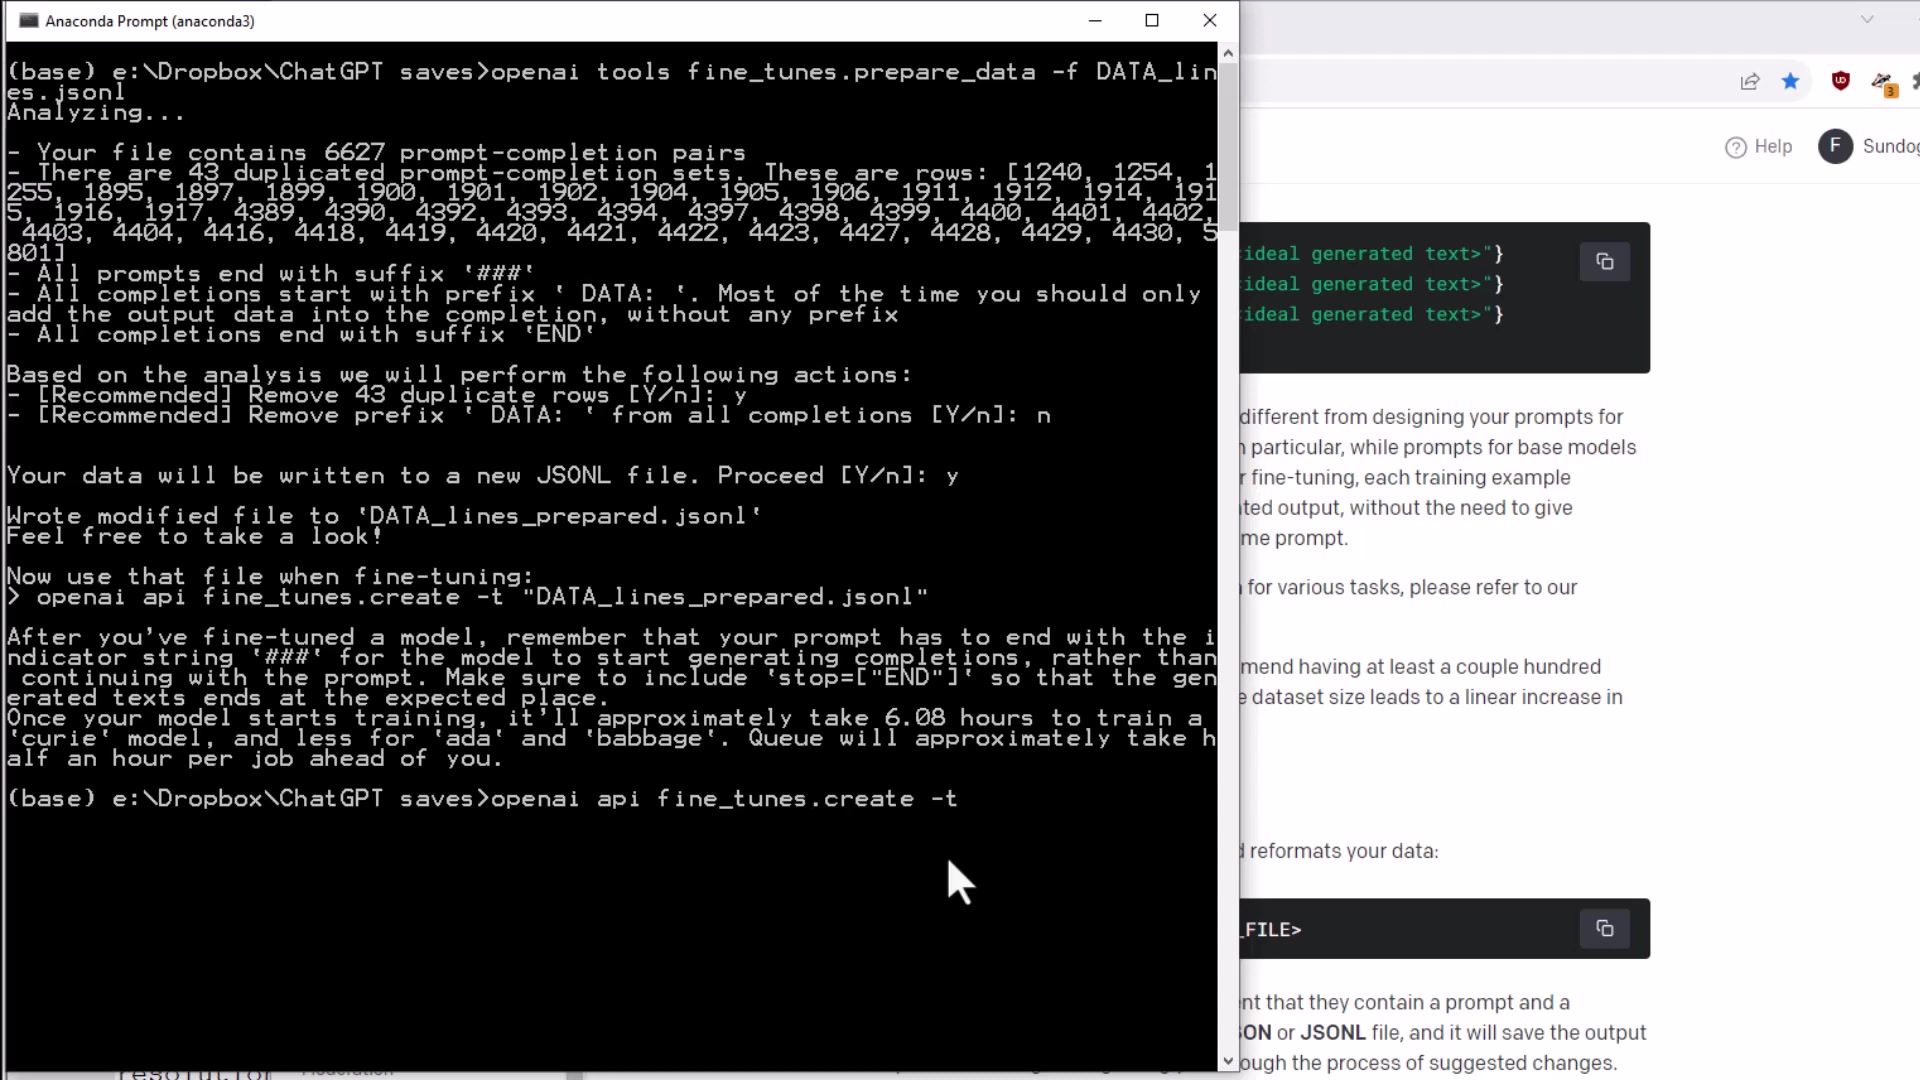
Task: Click 'ough the process of suggested changes.' text
Action: 1428,1063
